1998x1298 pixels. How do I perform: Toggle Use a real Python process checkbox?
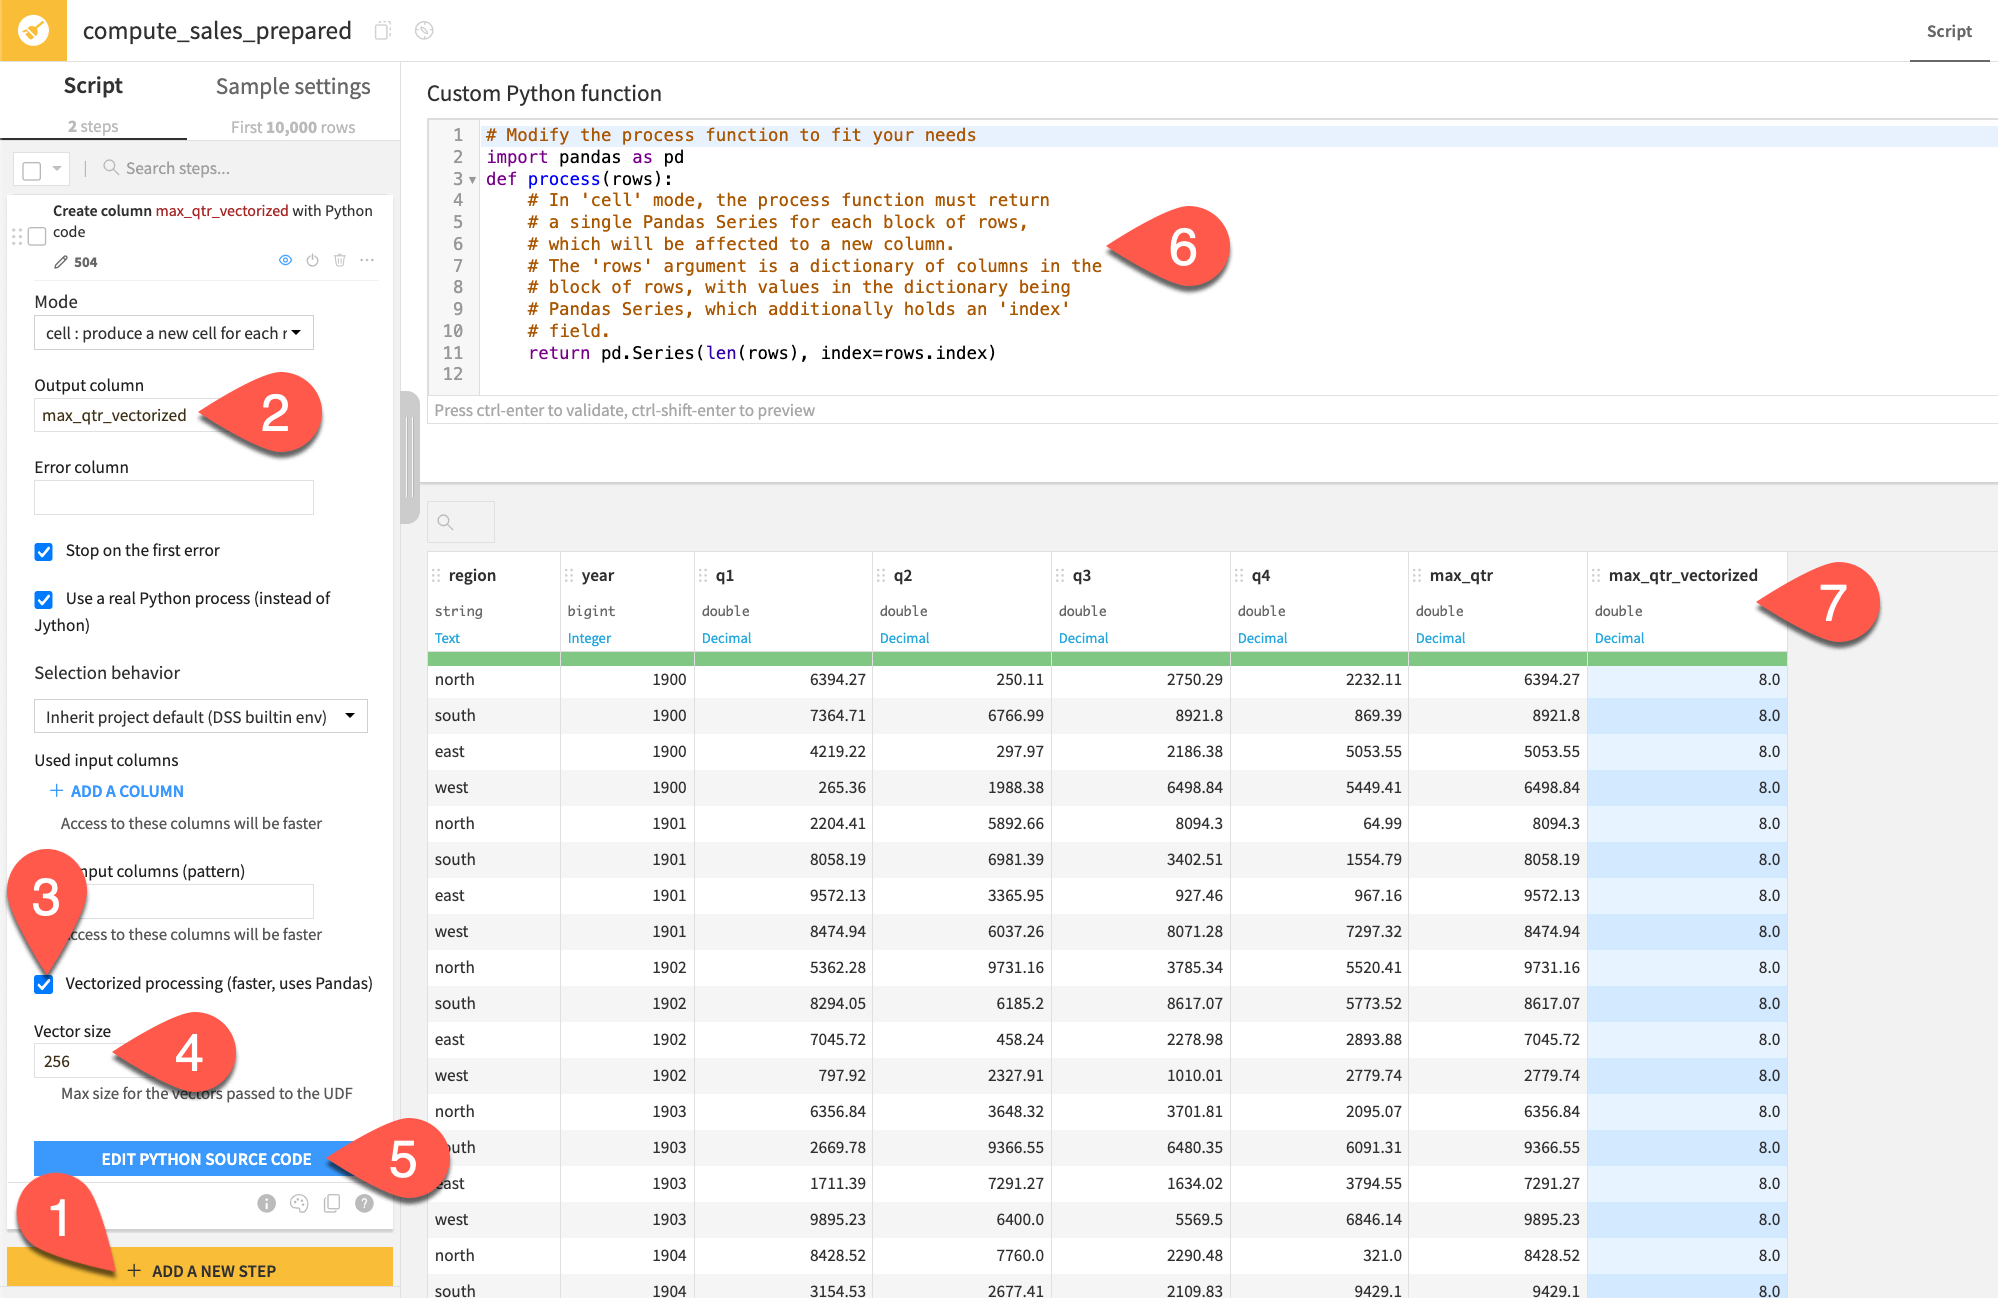43,599
